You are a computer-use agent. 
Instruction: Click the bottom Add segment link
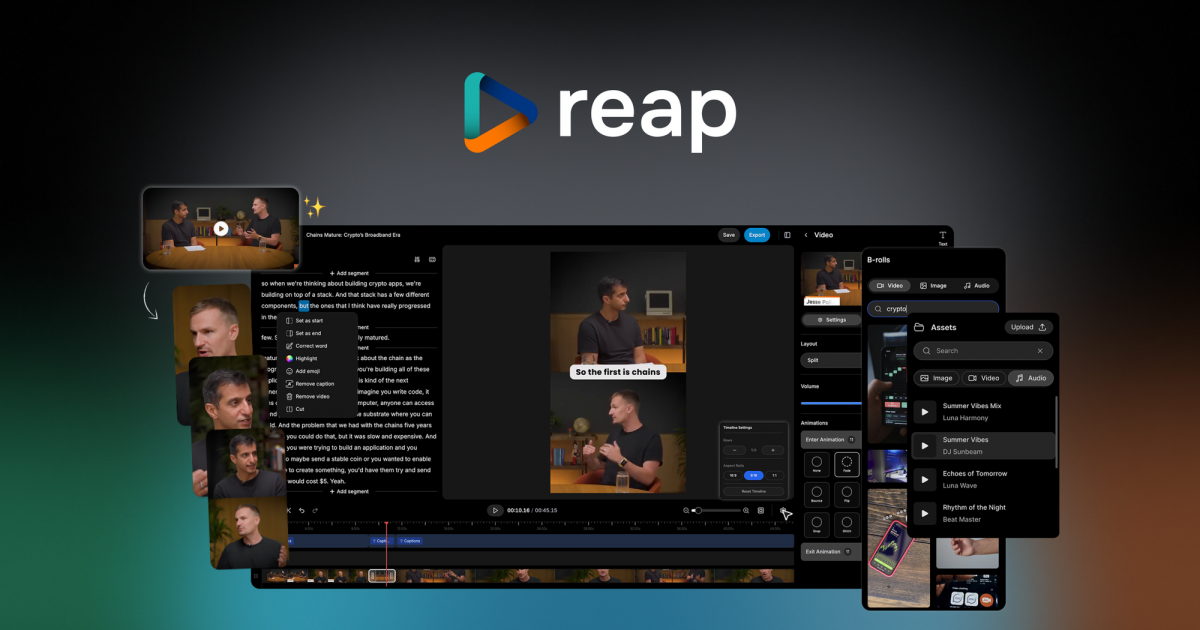349,491
